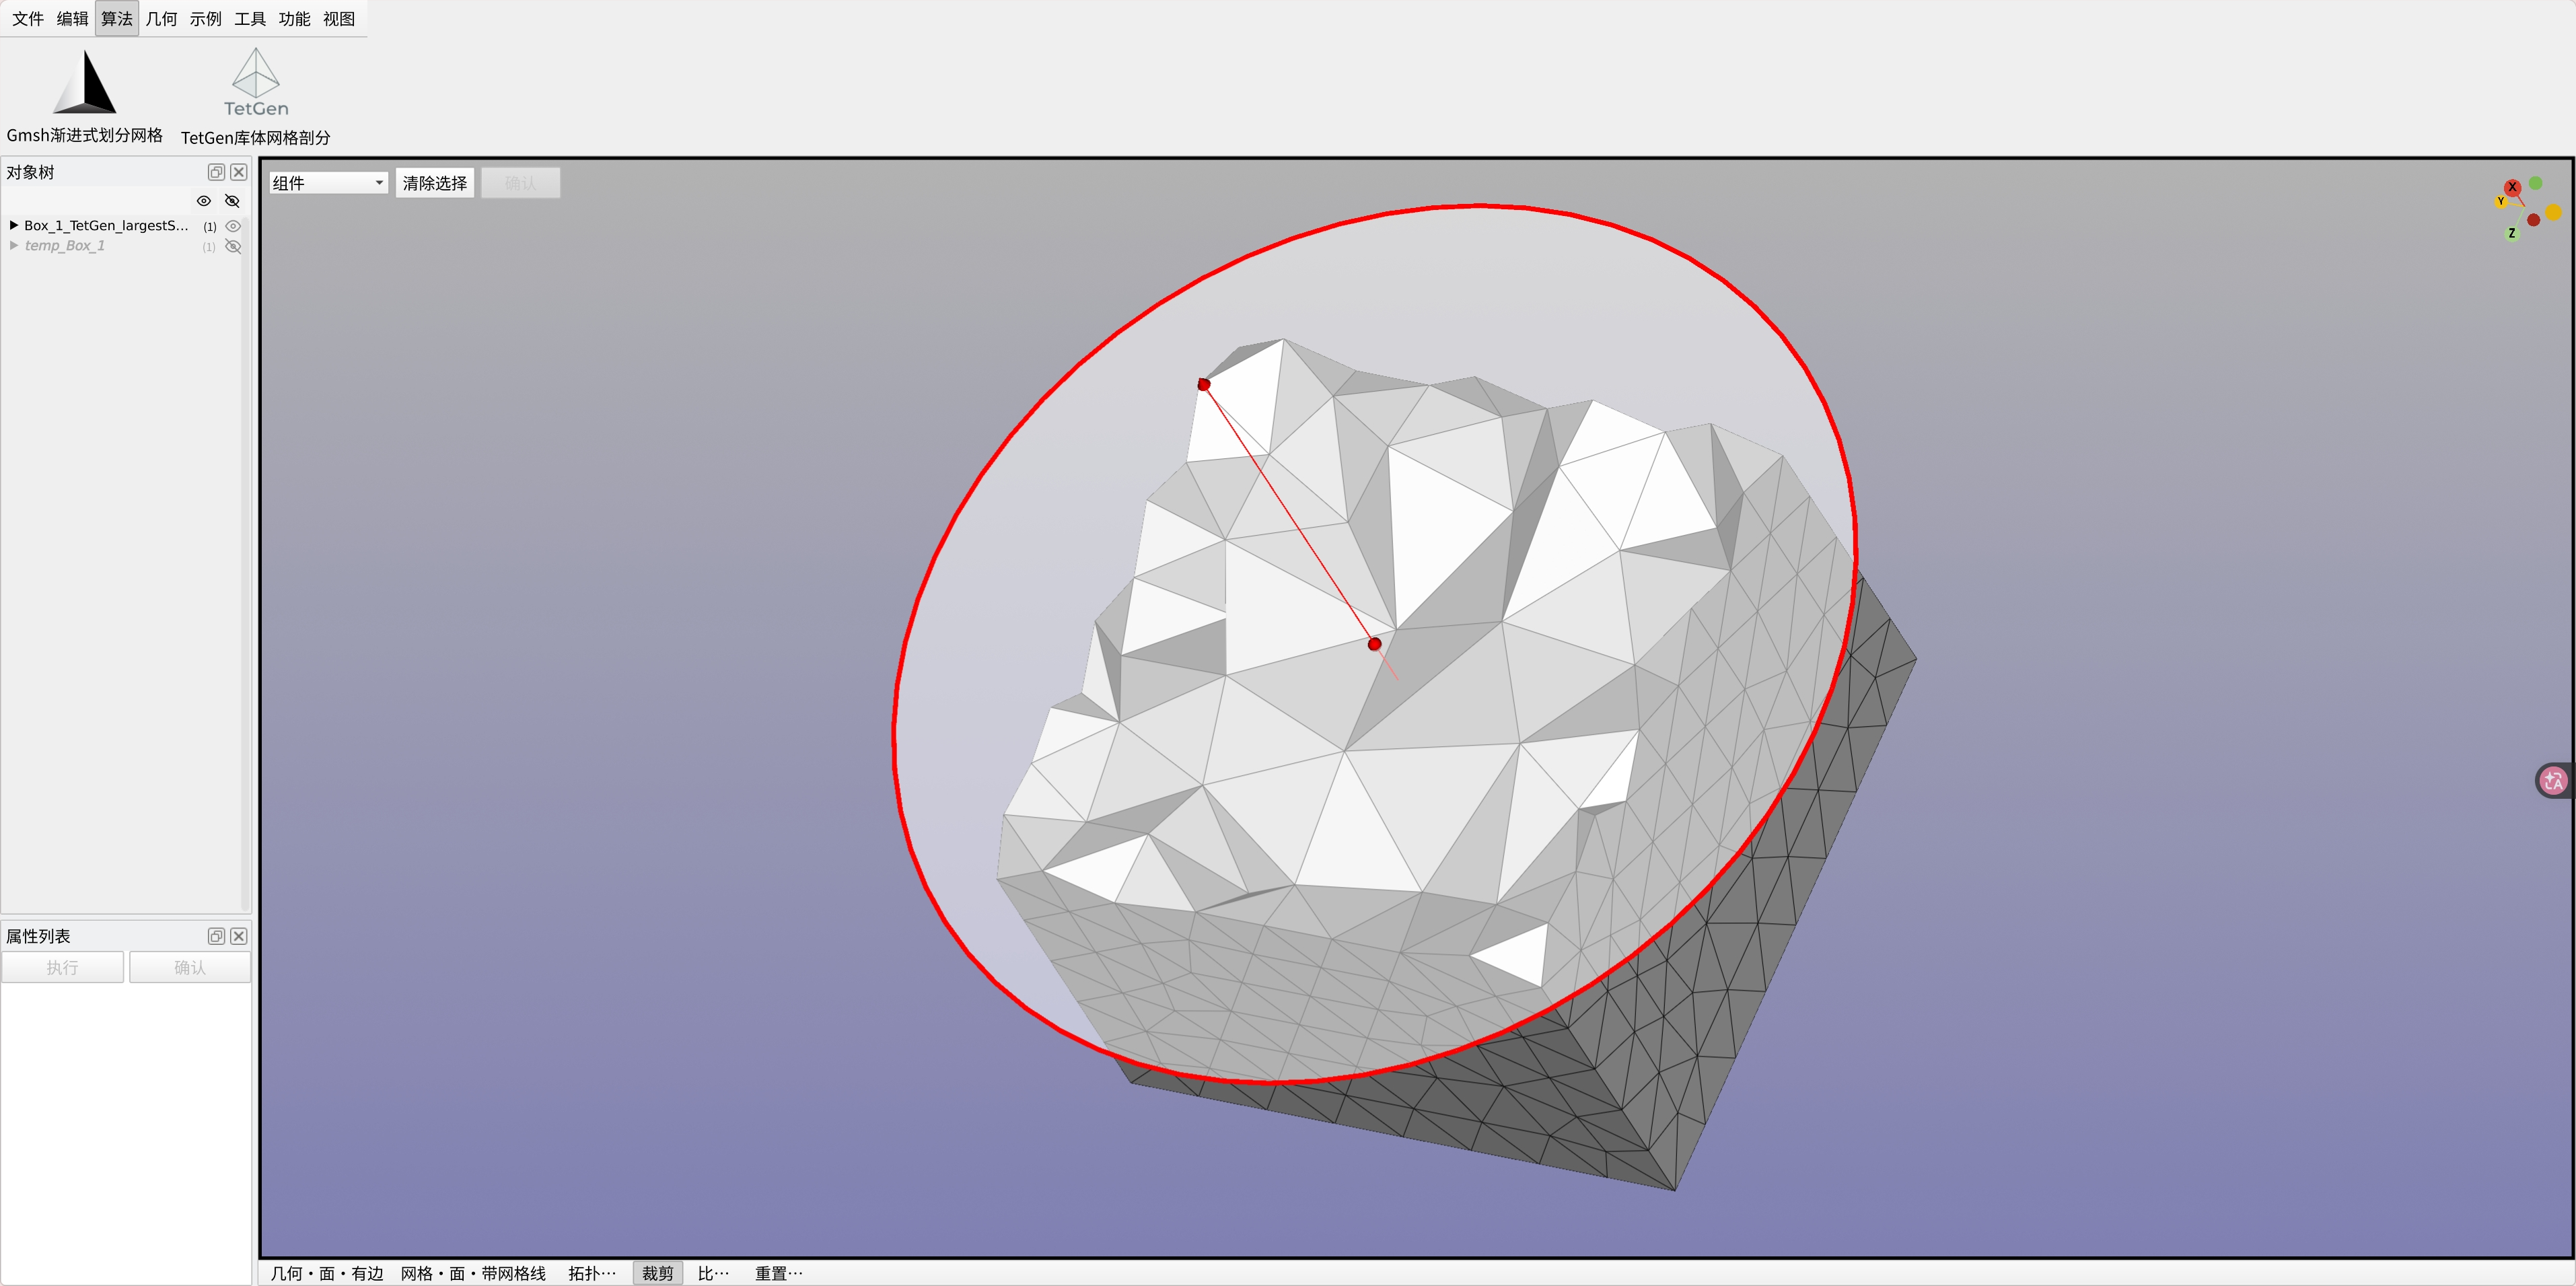The height and width of the screenshot is (1286, 2576).
Task: Click the show-all eye icon in 对象树
Action: pos(204,201)
